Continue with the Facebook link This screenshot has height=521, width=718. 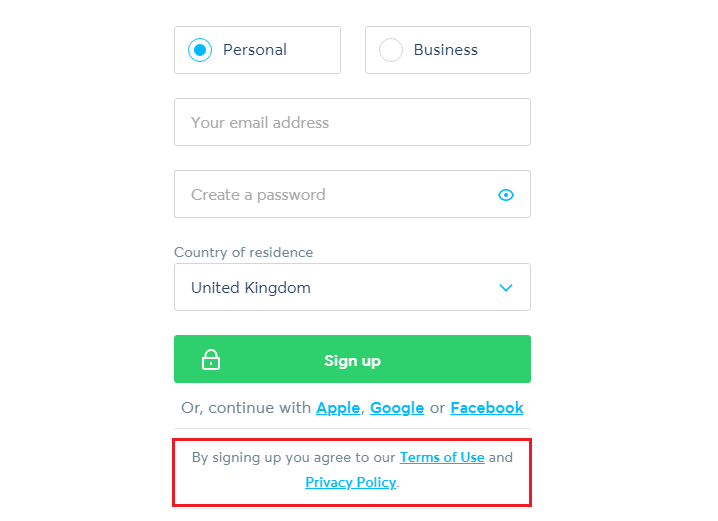(487, 408)
